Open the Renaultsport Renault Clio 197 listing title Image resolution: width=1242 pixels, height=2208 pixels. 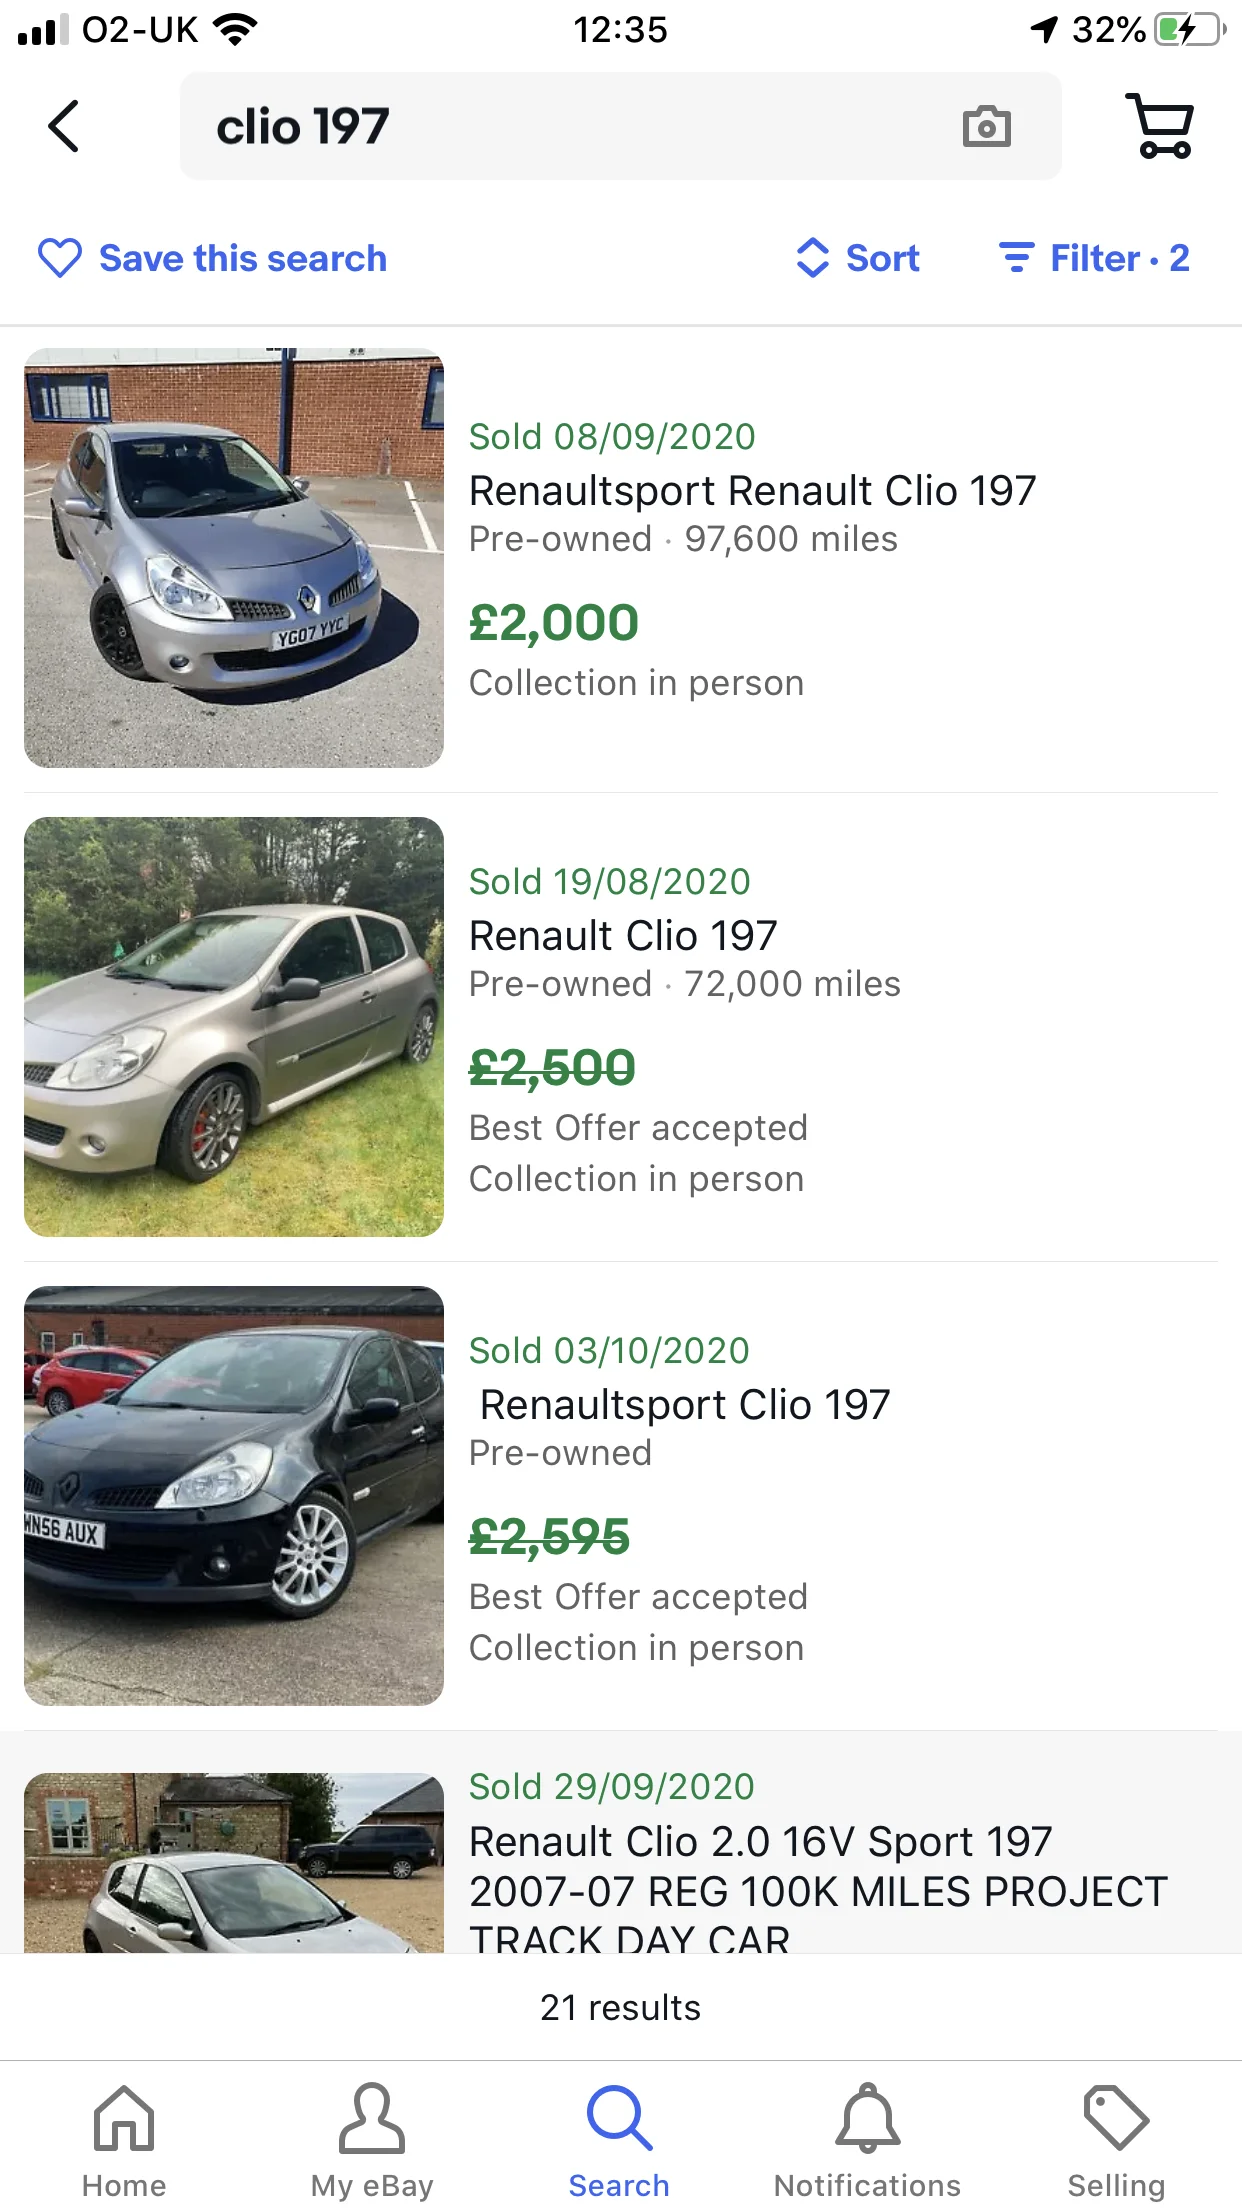[x=753, y=491]
